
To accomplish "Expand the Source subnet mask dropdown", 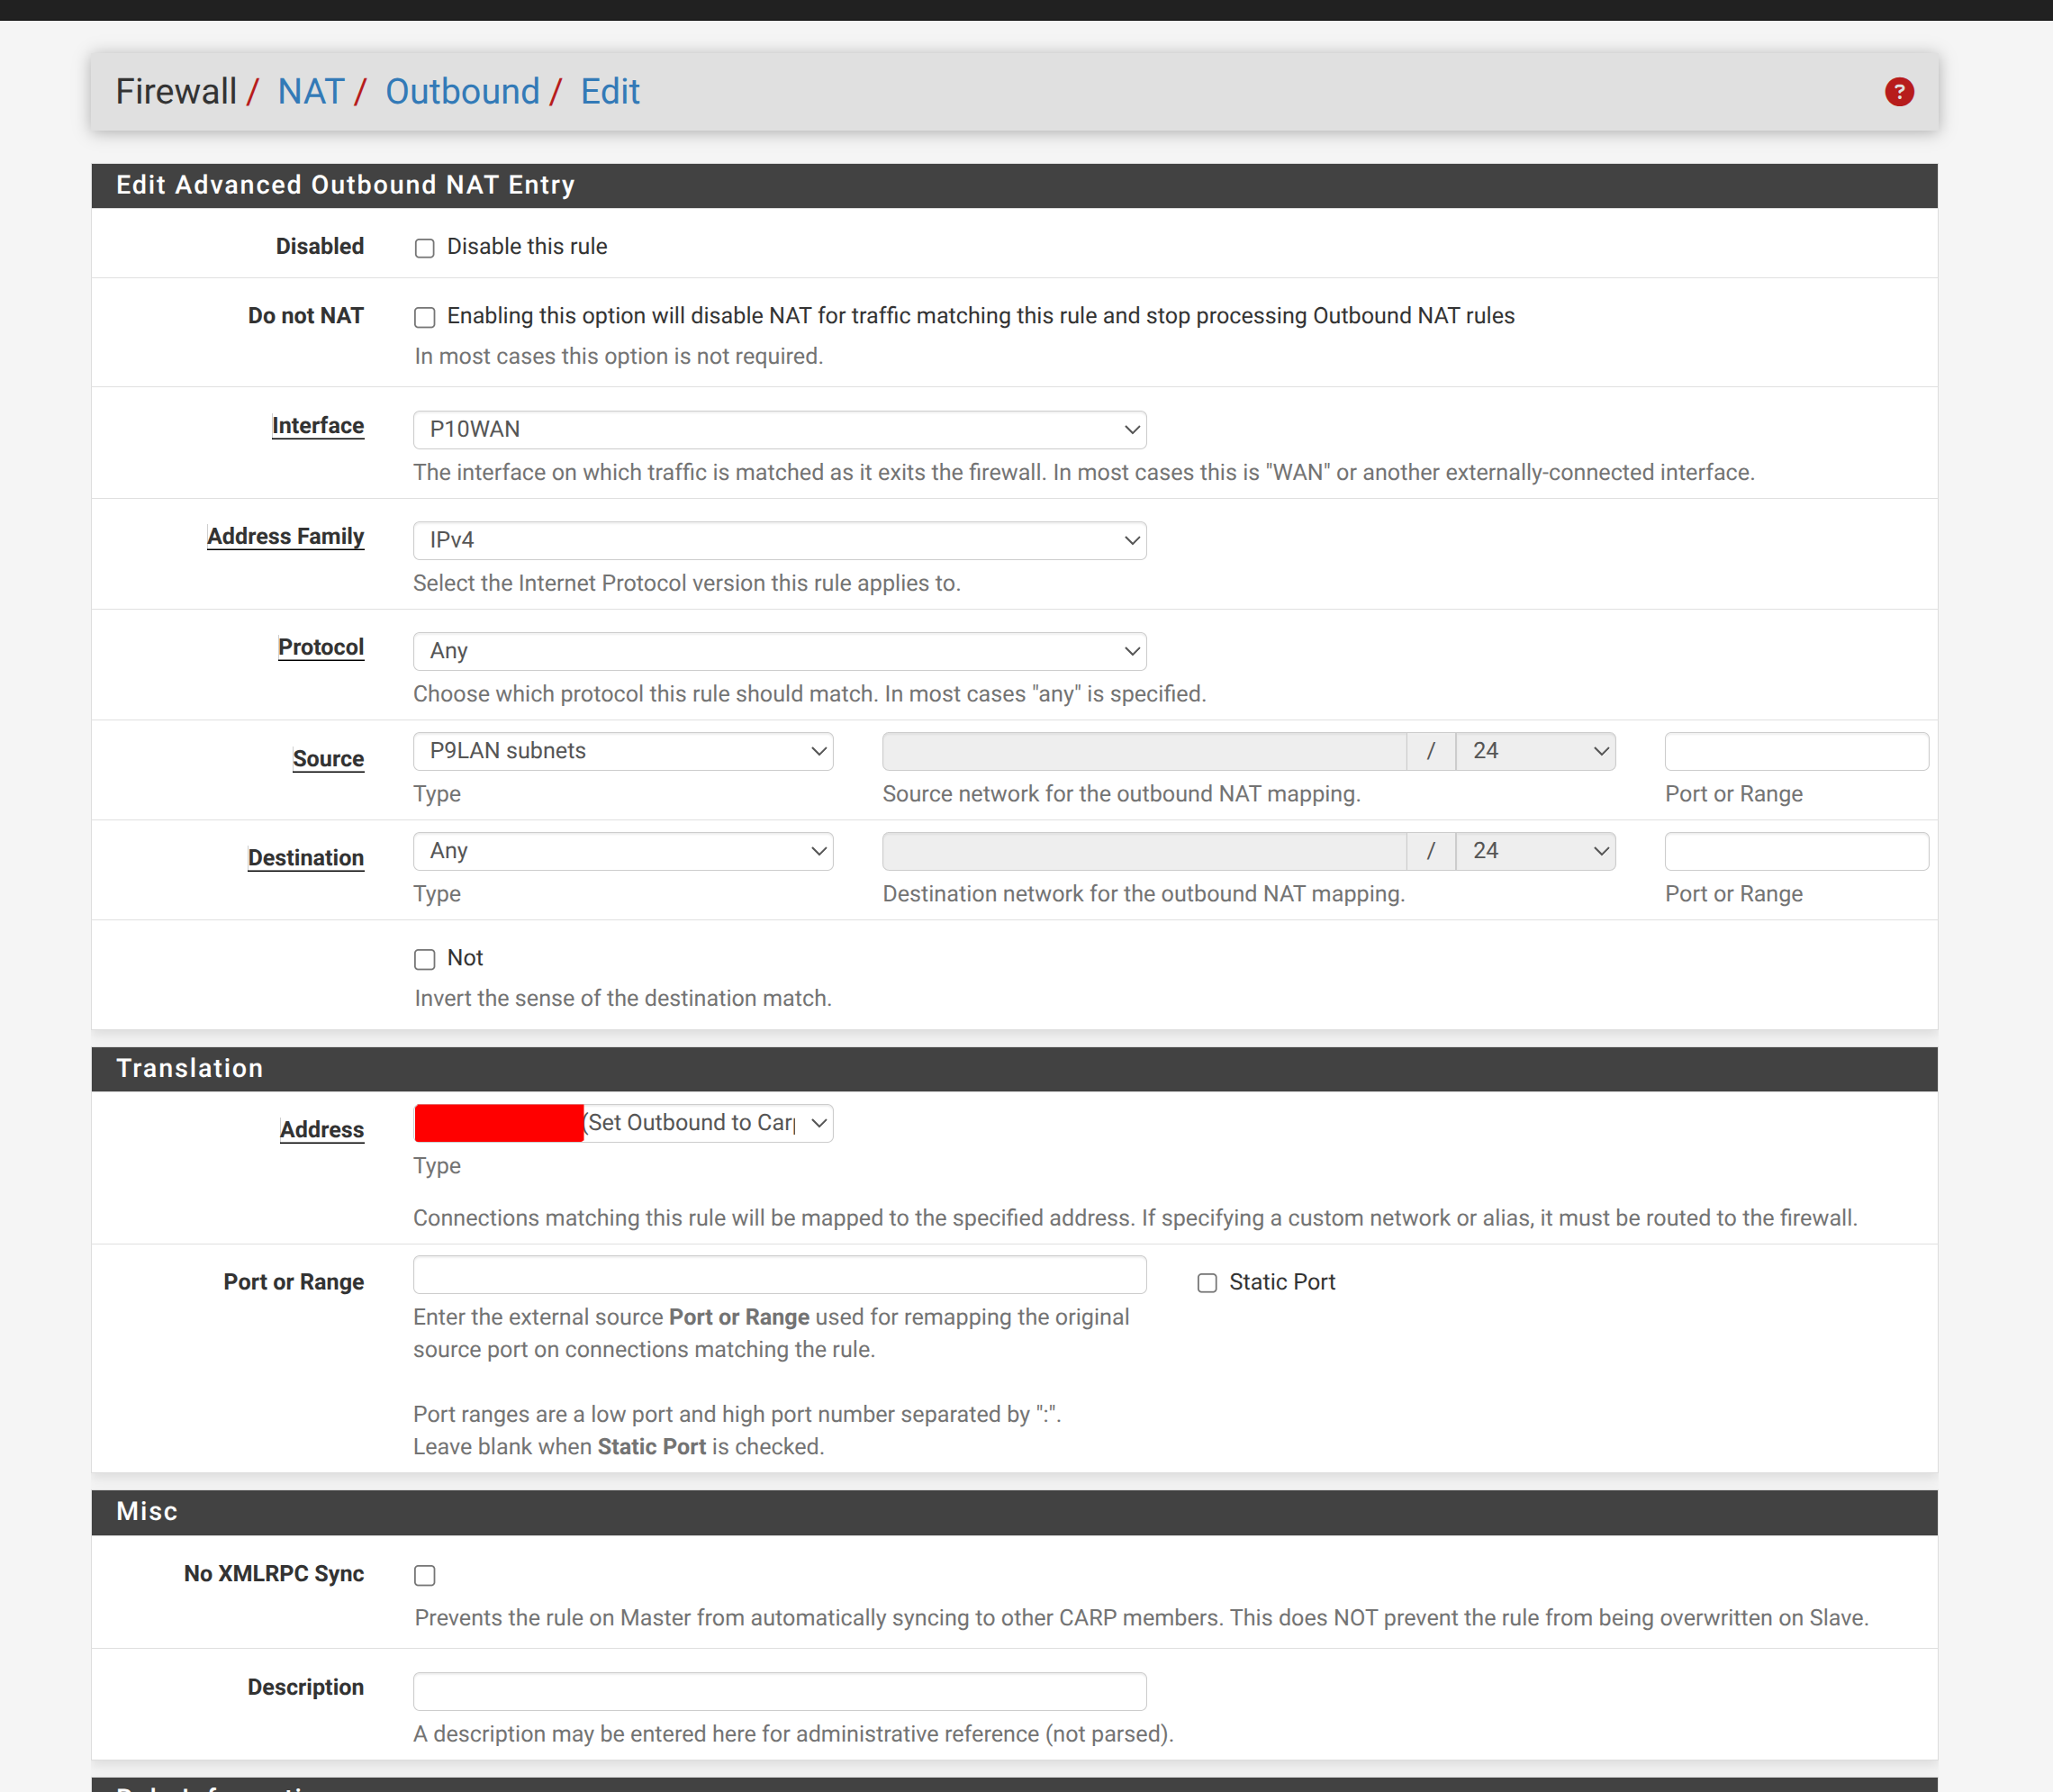I will click(1535, 751).
